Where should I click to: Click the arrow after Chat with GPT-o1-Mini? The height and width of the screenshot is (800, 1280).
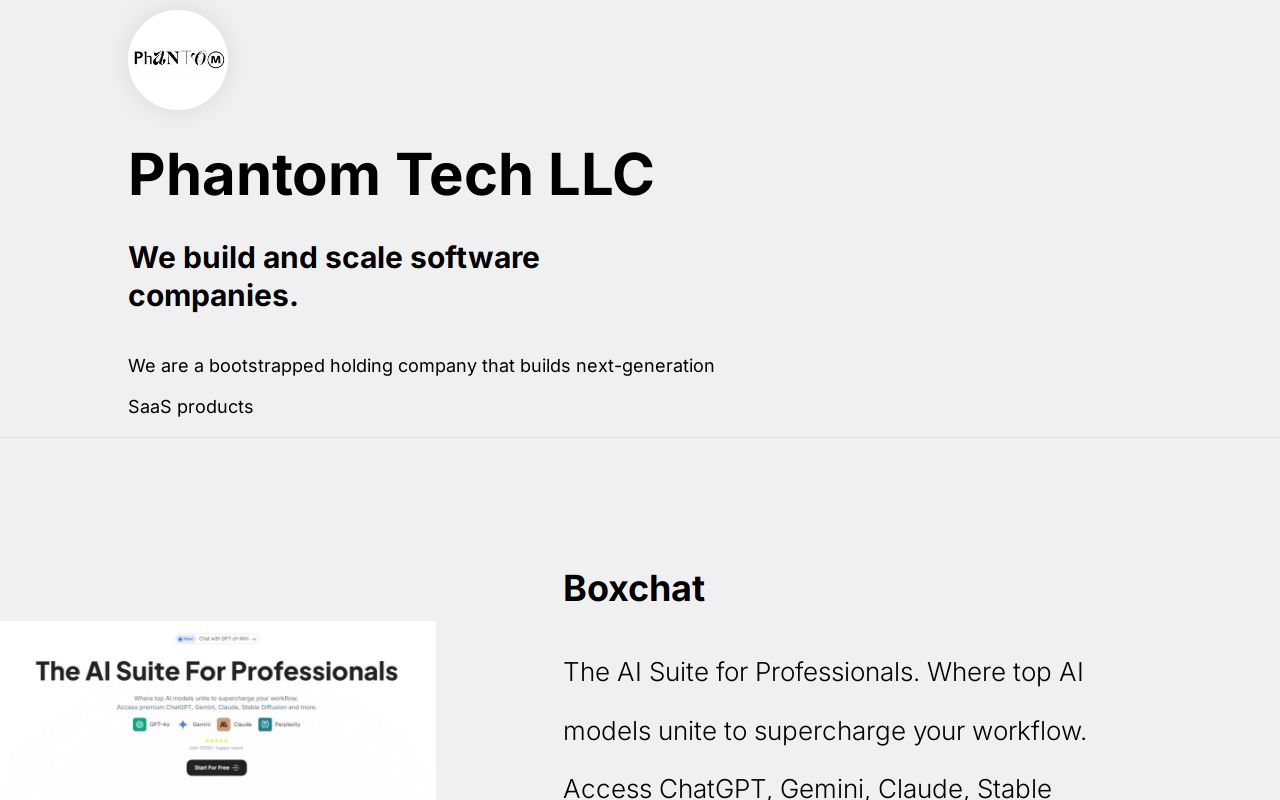pos(254,638)
